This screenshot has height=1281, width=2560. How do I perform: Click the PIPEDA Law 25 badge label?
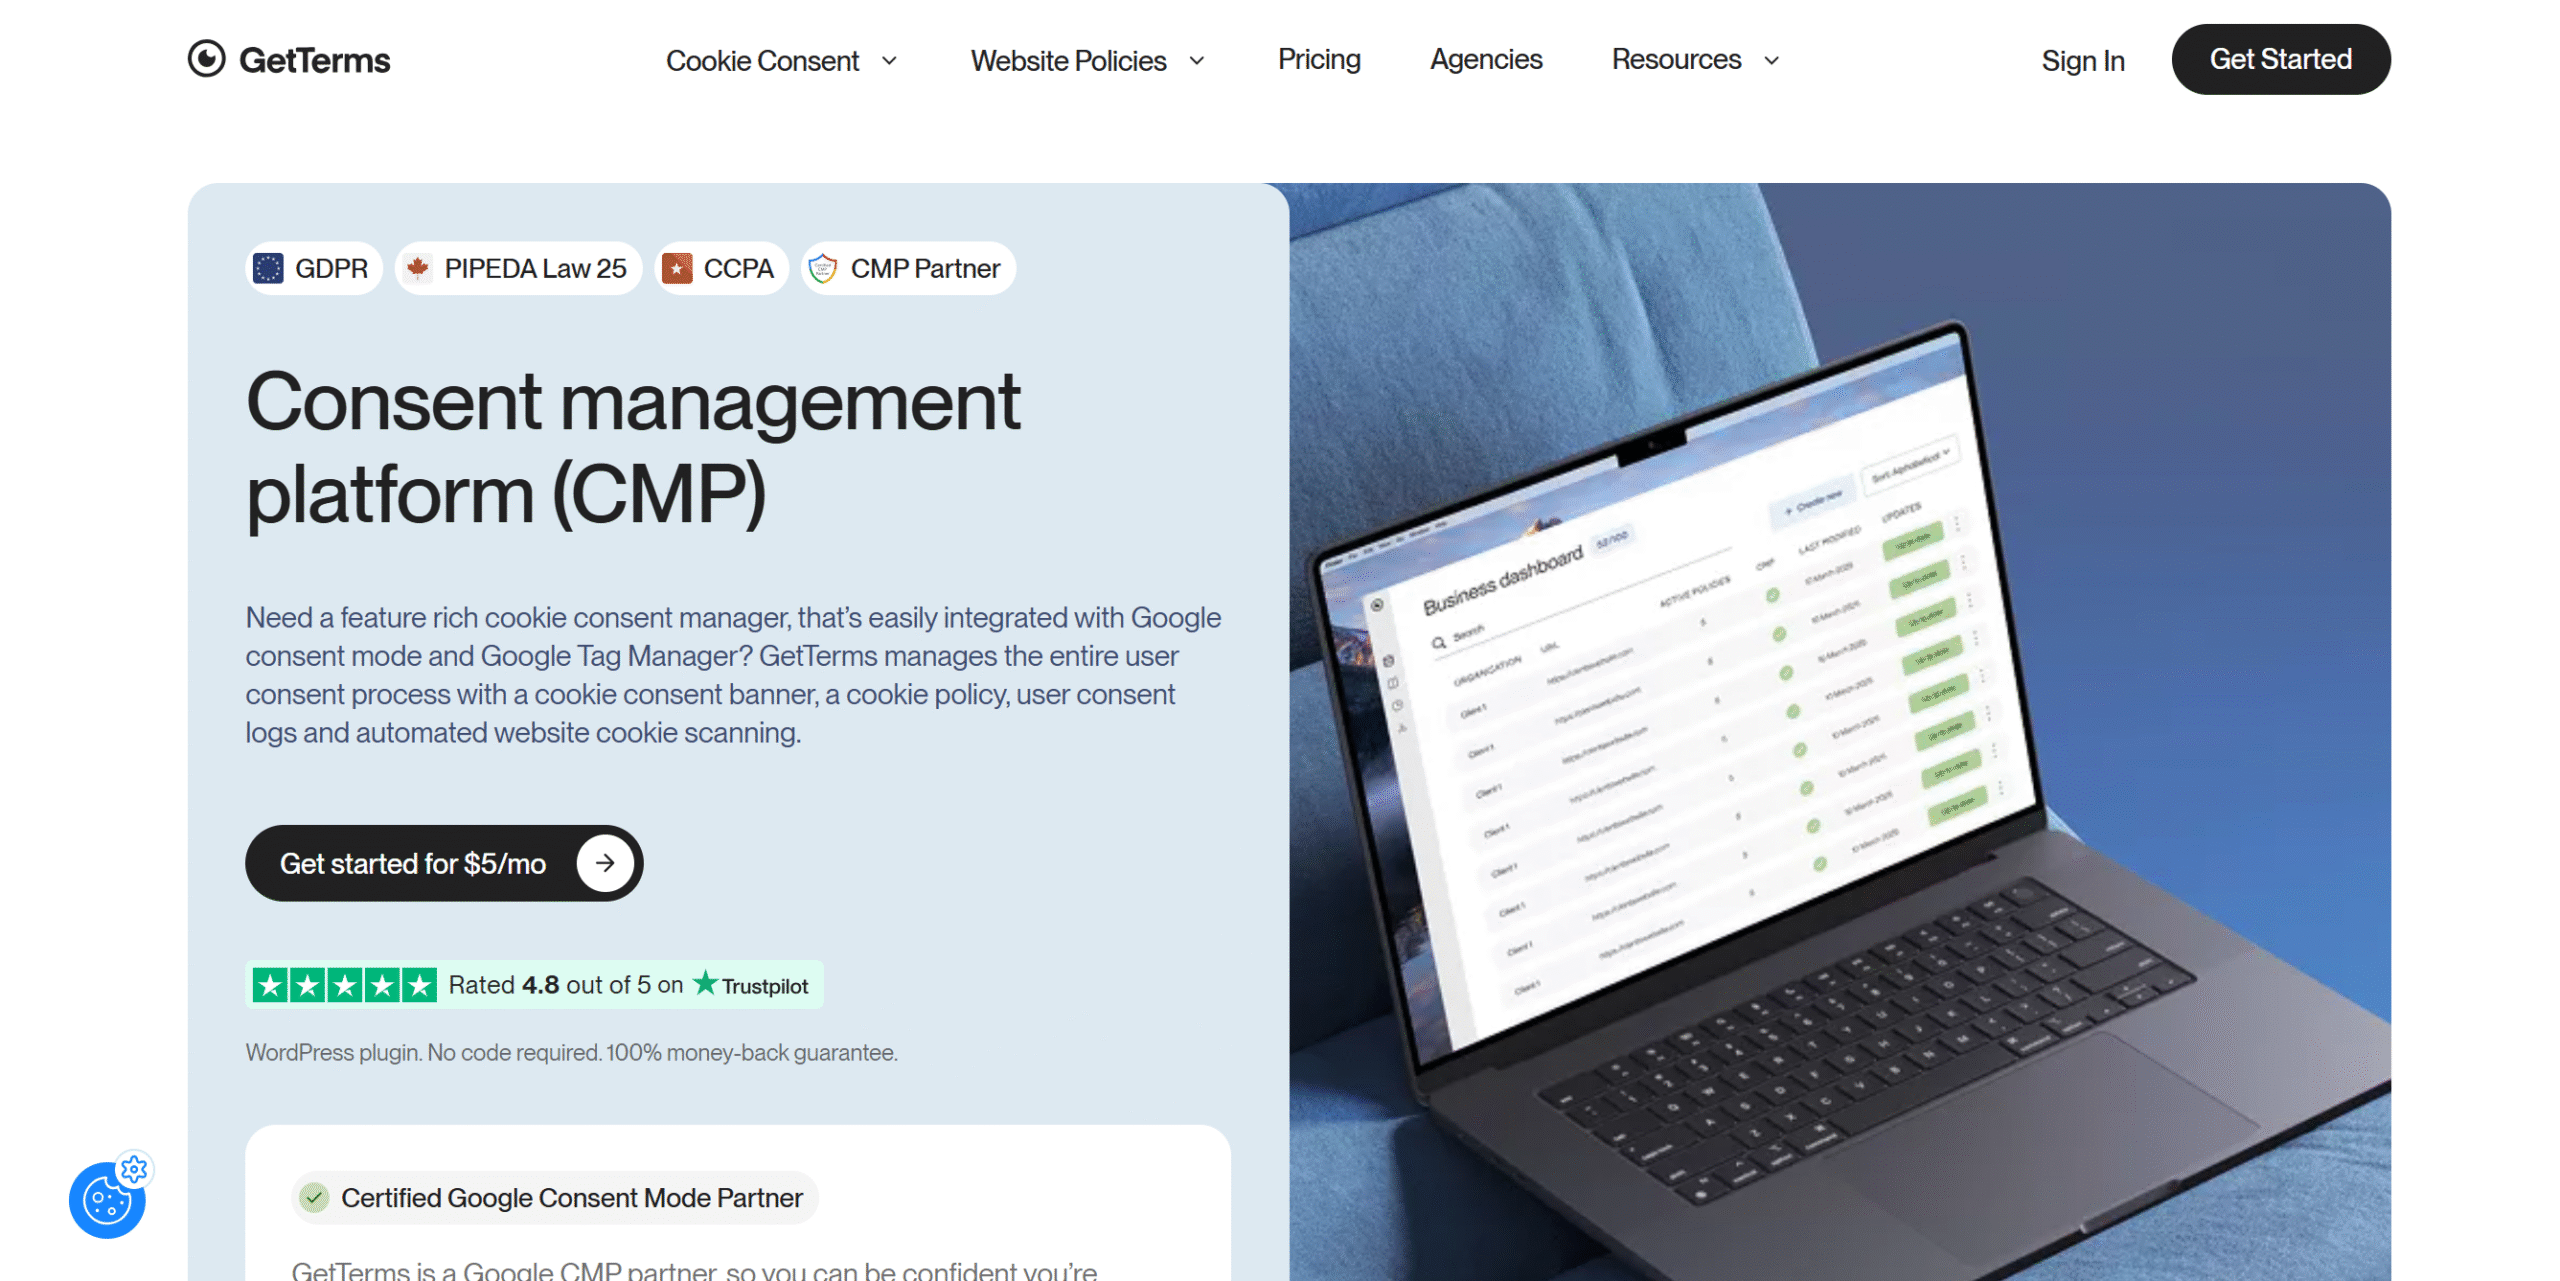pyautogui.click(x=535, y=268)
